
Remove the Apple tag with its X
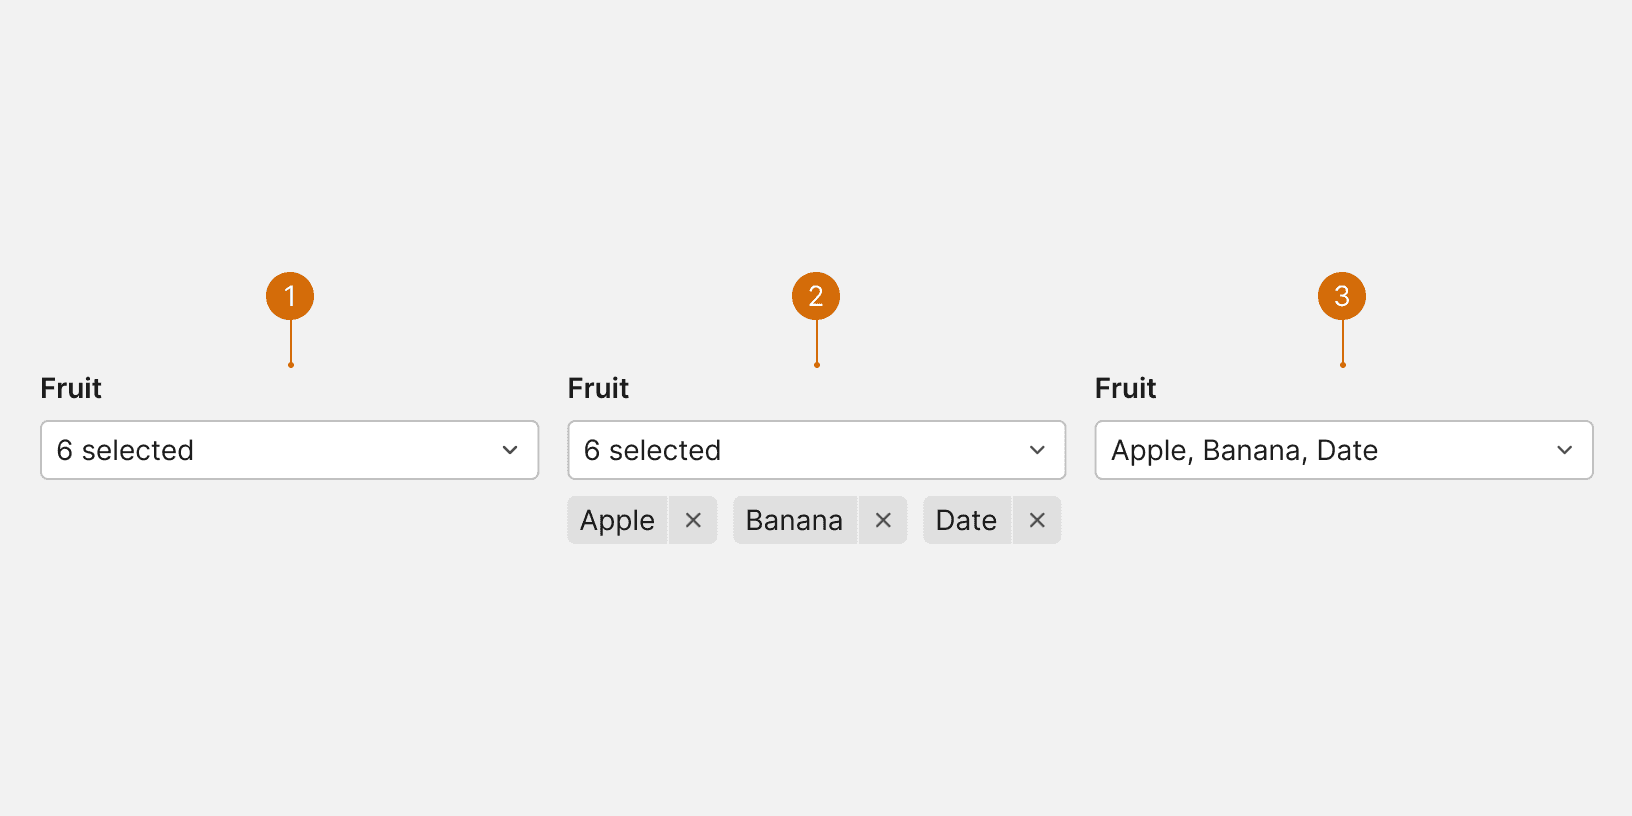[x=693, y=520]
